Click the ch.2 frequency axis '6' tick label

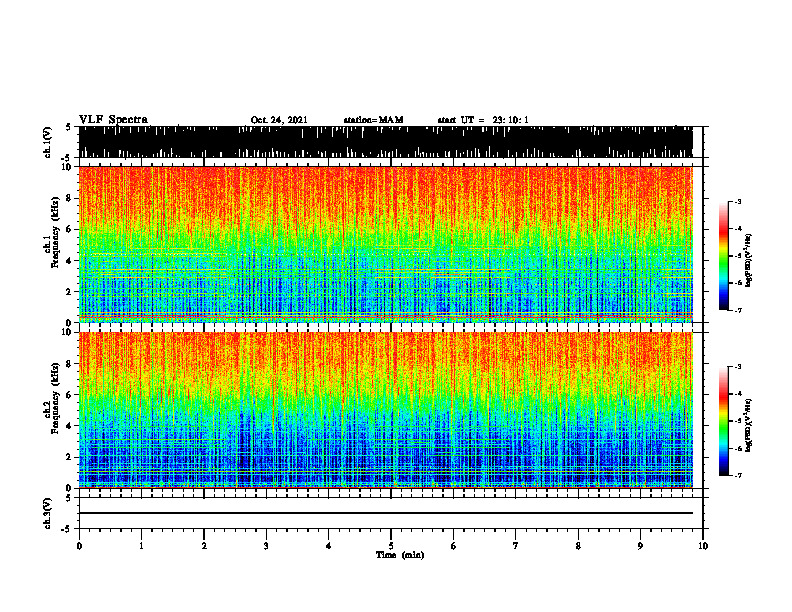[69, 394]
